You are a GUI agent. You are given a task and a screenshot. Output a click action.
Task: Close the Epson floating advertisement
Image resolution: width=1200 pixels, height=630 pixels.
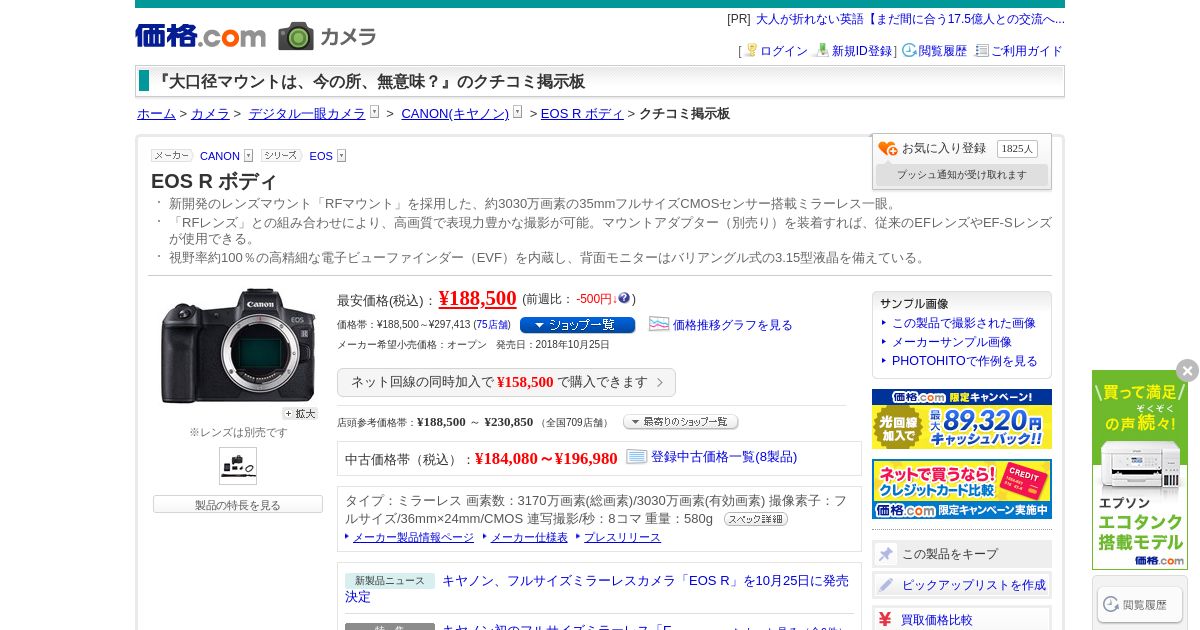click(x=1187, y=371)
